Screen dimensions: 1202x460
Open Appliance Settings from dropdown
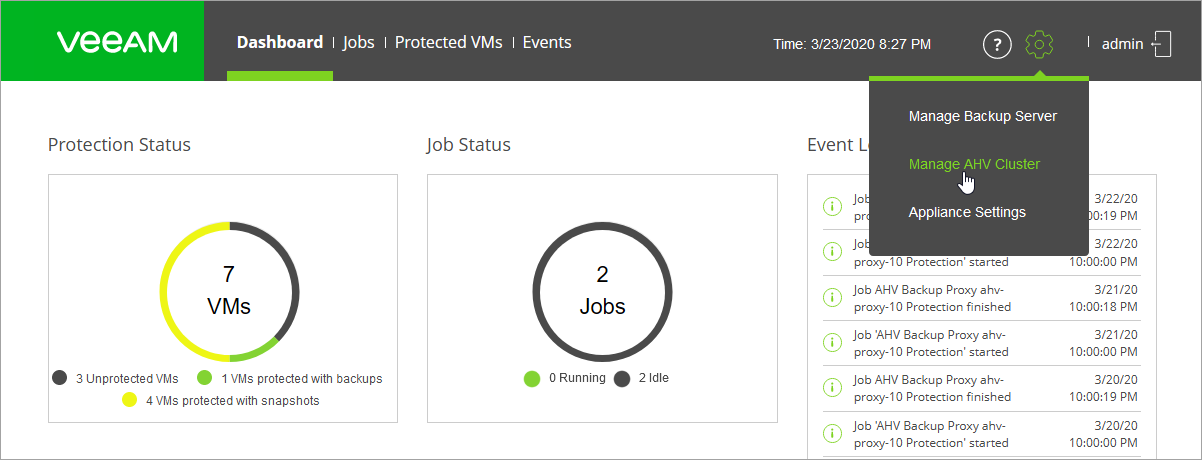(966, 212)
